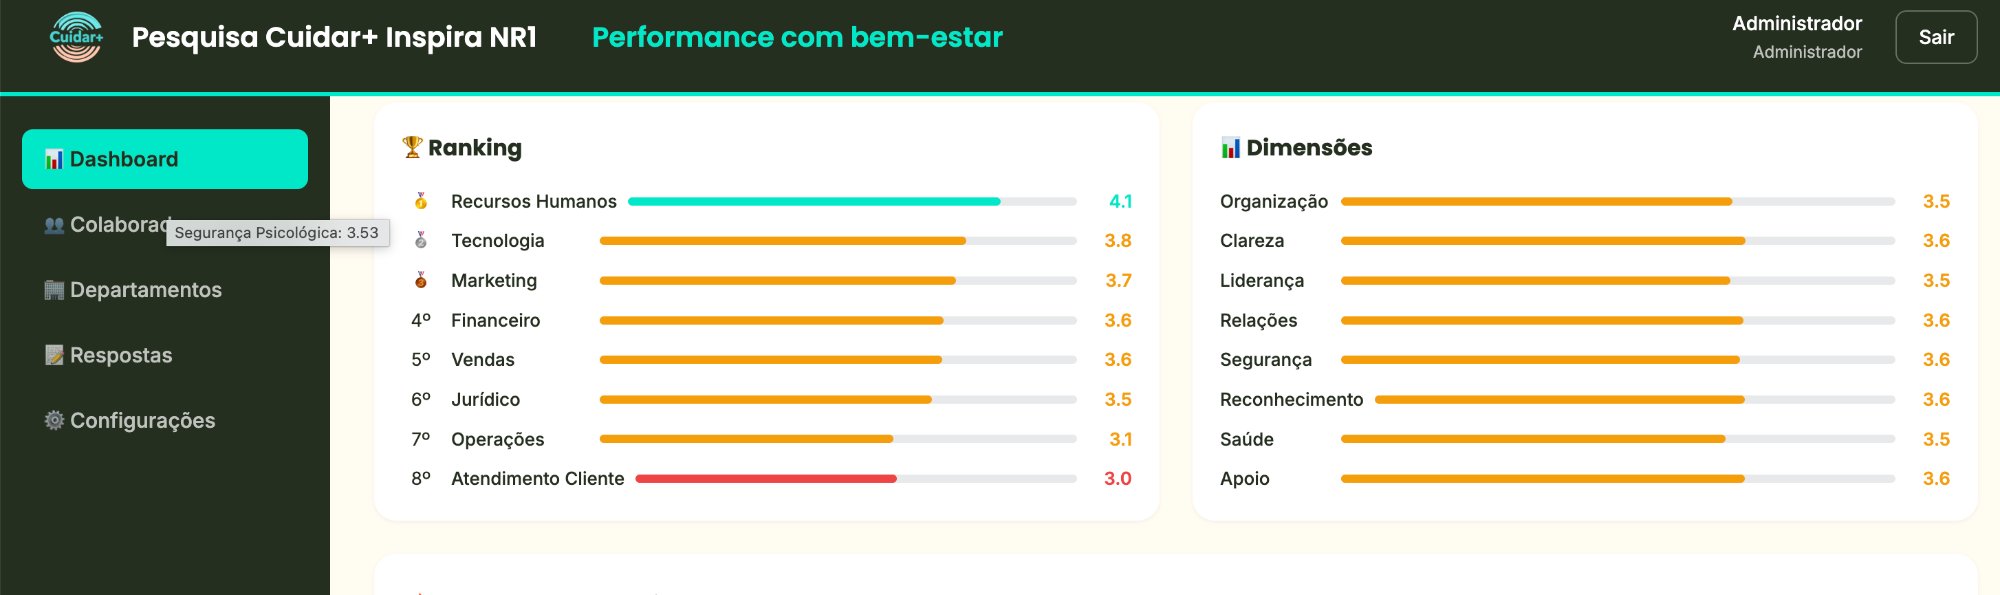
Task: Click the Dimensões chart icon
Action: point(1230,148)
